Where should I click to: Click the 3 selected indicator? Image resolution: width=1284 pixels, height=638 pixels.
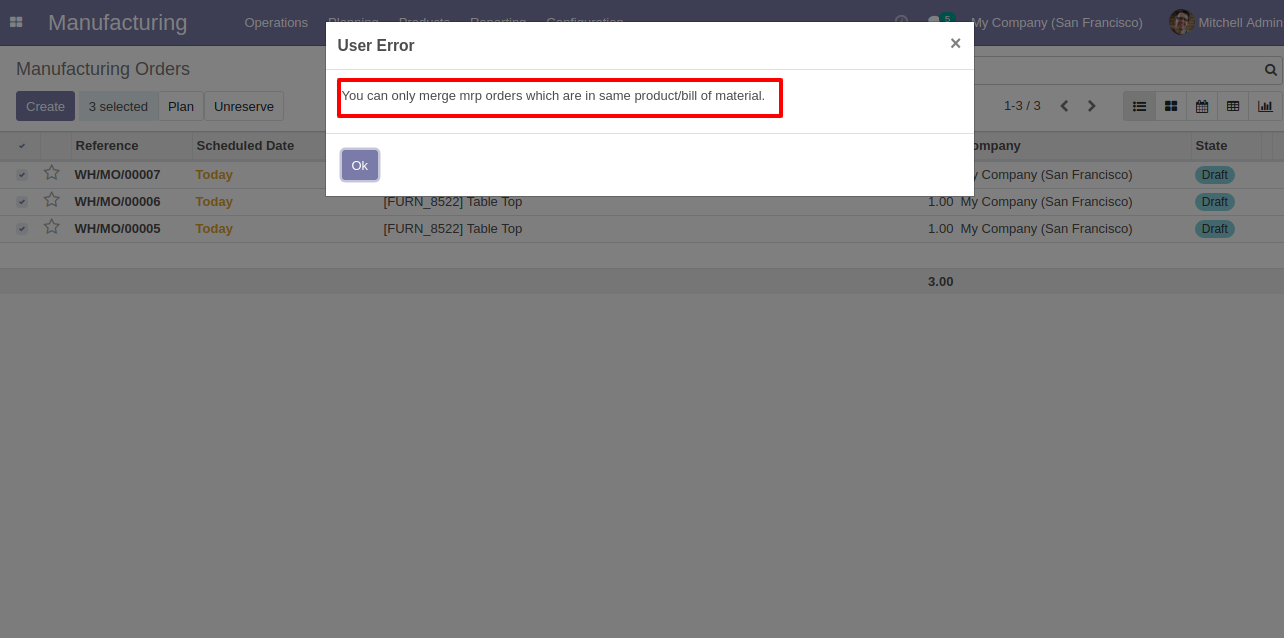pos(118,106)
